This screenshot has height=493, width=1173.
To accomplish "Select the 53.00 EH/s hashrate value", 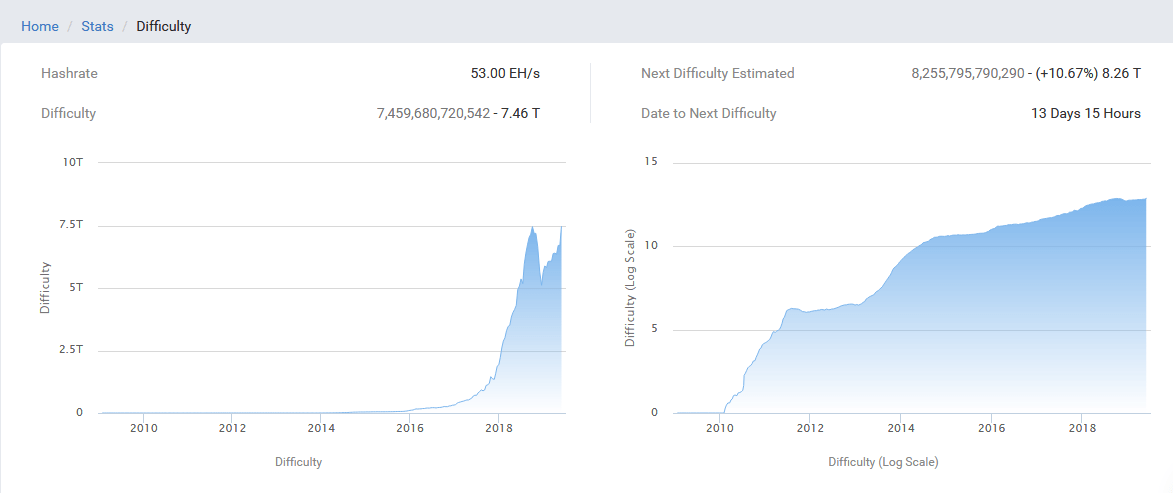I will (x=505, y=73).
